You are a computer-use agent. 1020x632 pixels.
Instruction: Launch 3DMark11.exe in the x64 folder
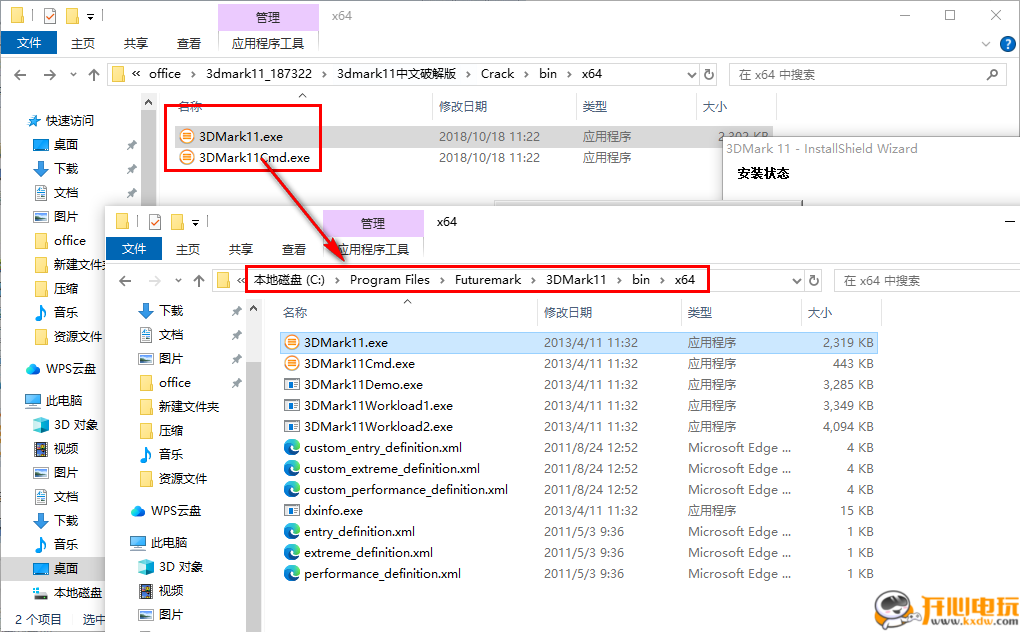[343, 342]
